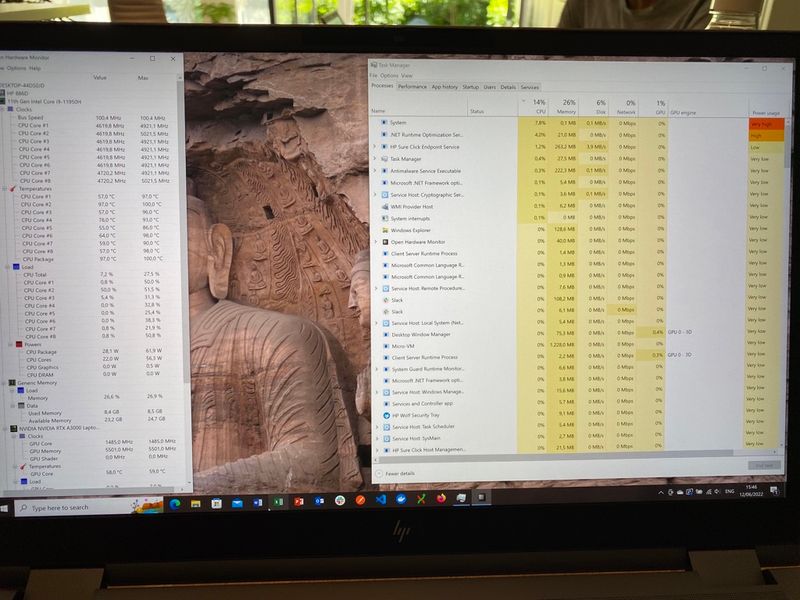This screenshot has height=600, width=800.
Task: Open the View menu in Task Manager
Action: 407,76
